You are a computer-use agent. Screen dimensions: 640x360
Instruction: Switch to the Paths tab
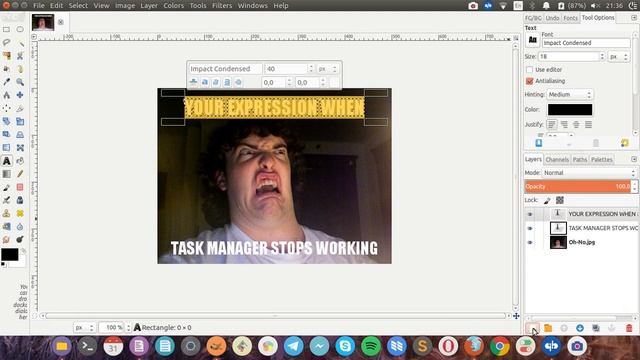pos(580,160)
